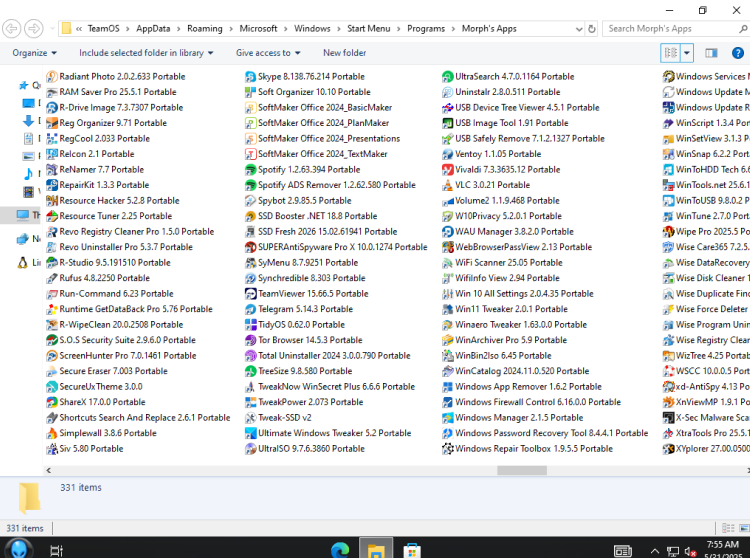This screenshot has width=750, height=558.
Task: Open Microsoft Store from the taskbar
Action: [411, 549]
